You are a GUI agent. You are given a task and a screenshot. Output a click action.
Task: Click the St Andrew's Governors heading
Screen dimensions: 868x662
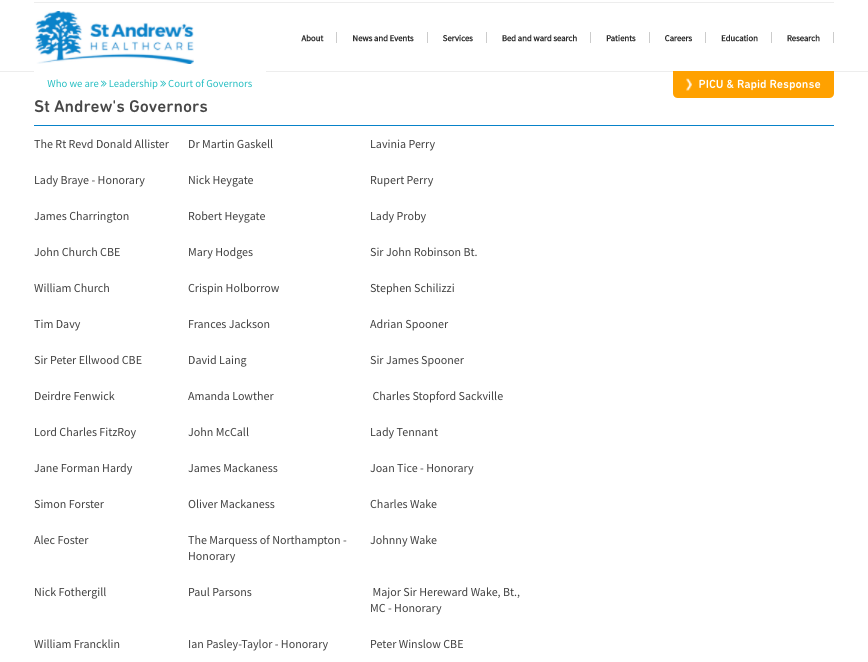pyautogui.click(x=121, y=107)
